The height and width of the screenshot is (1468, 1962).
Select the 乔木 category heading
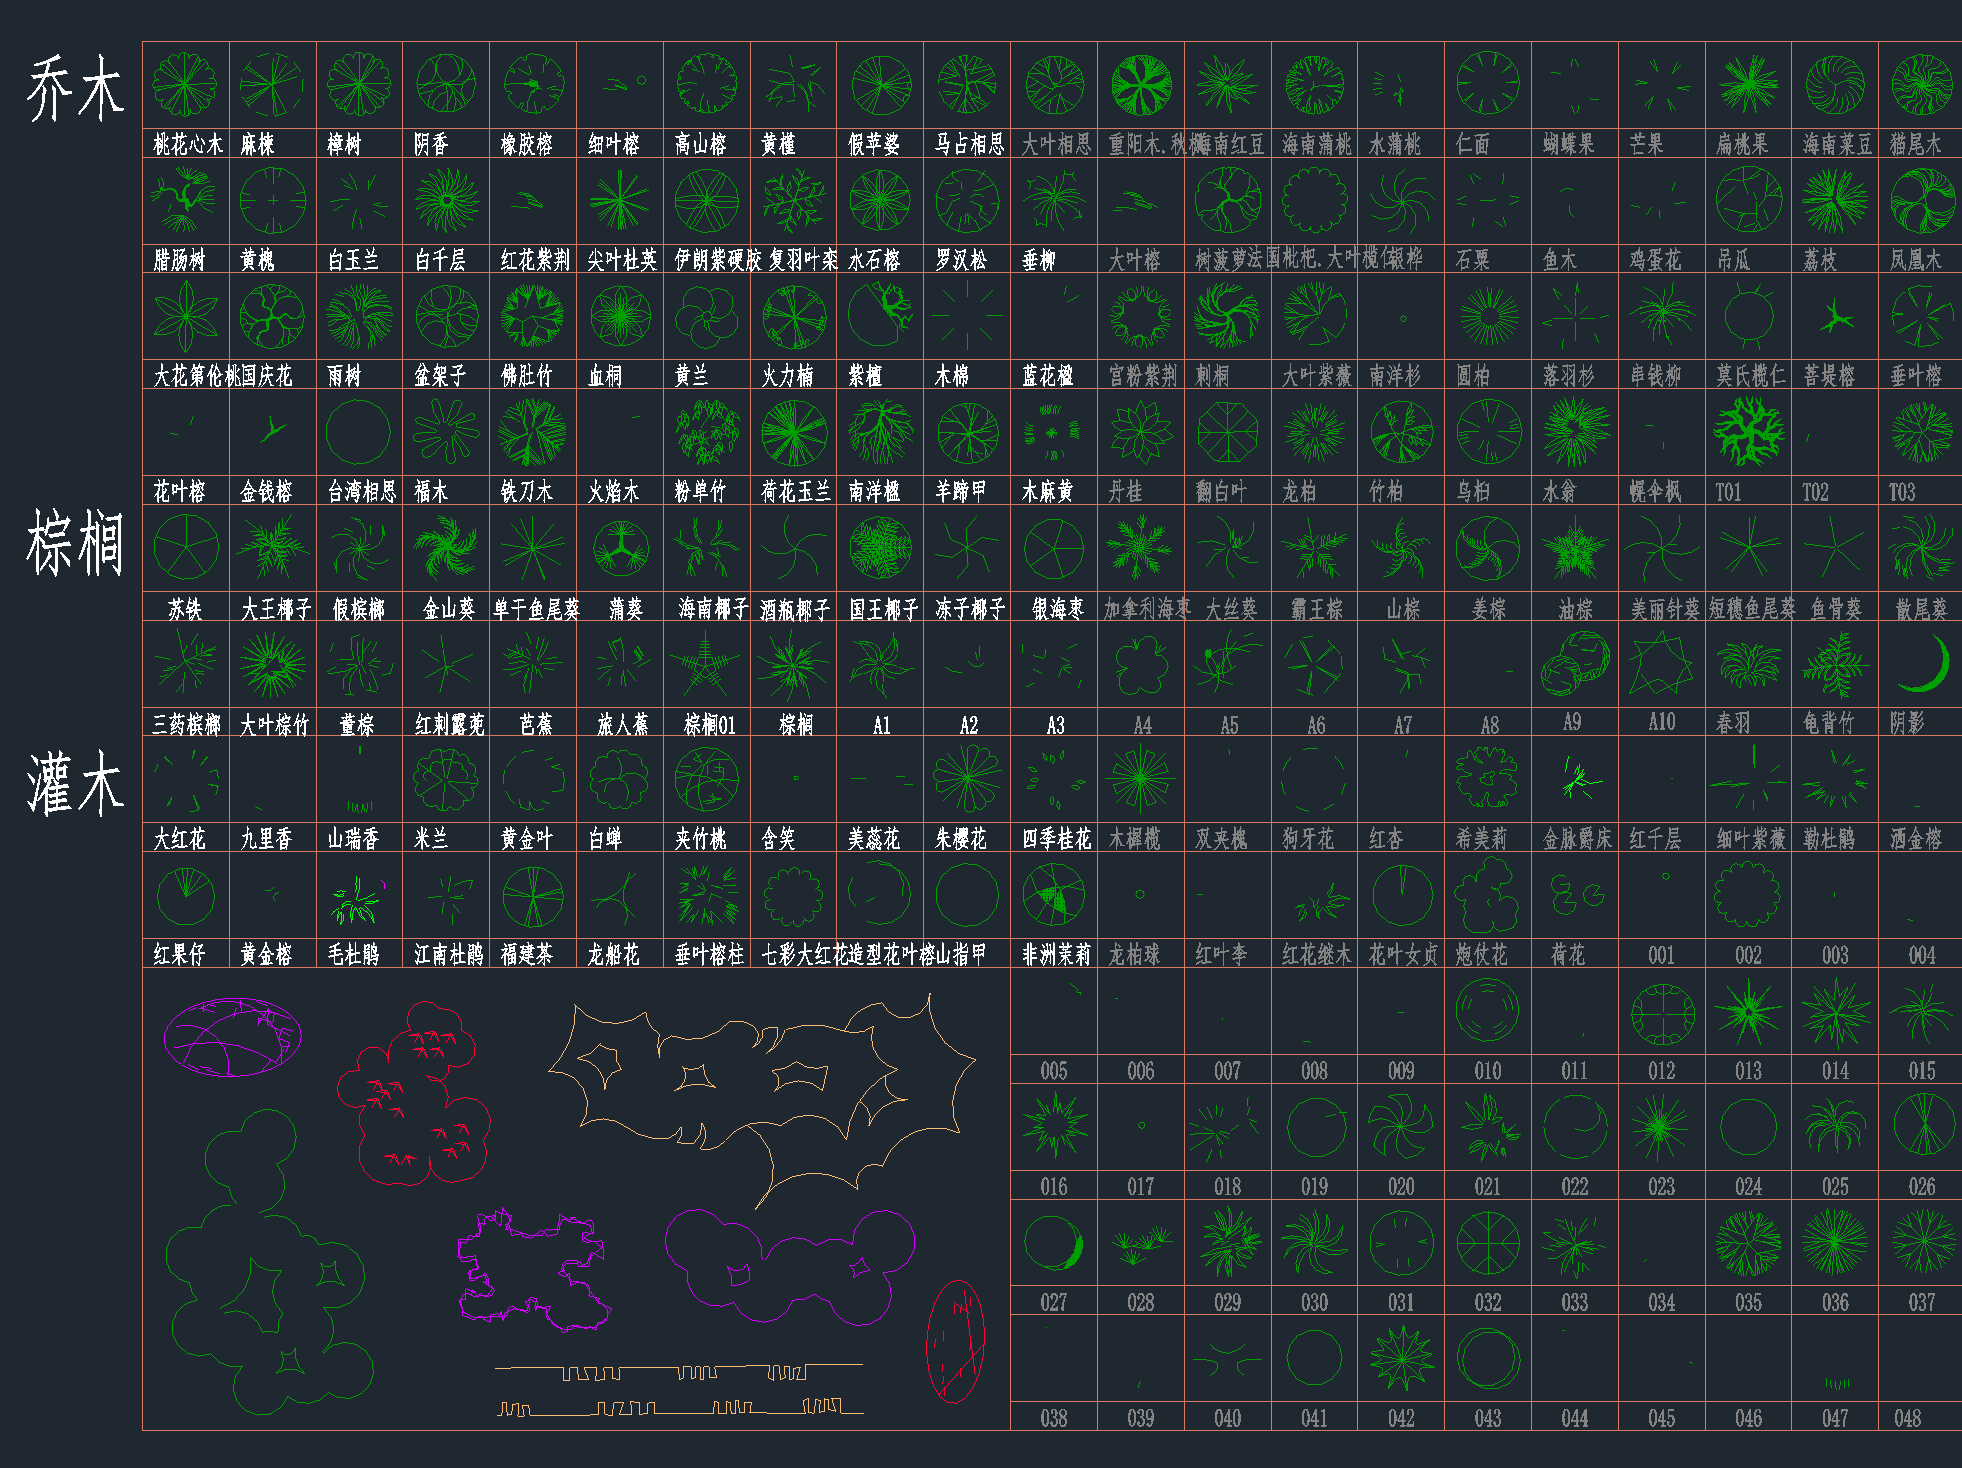76,90
